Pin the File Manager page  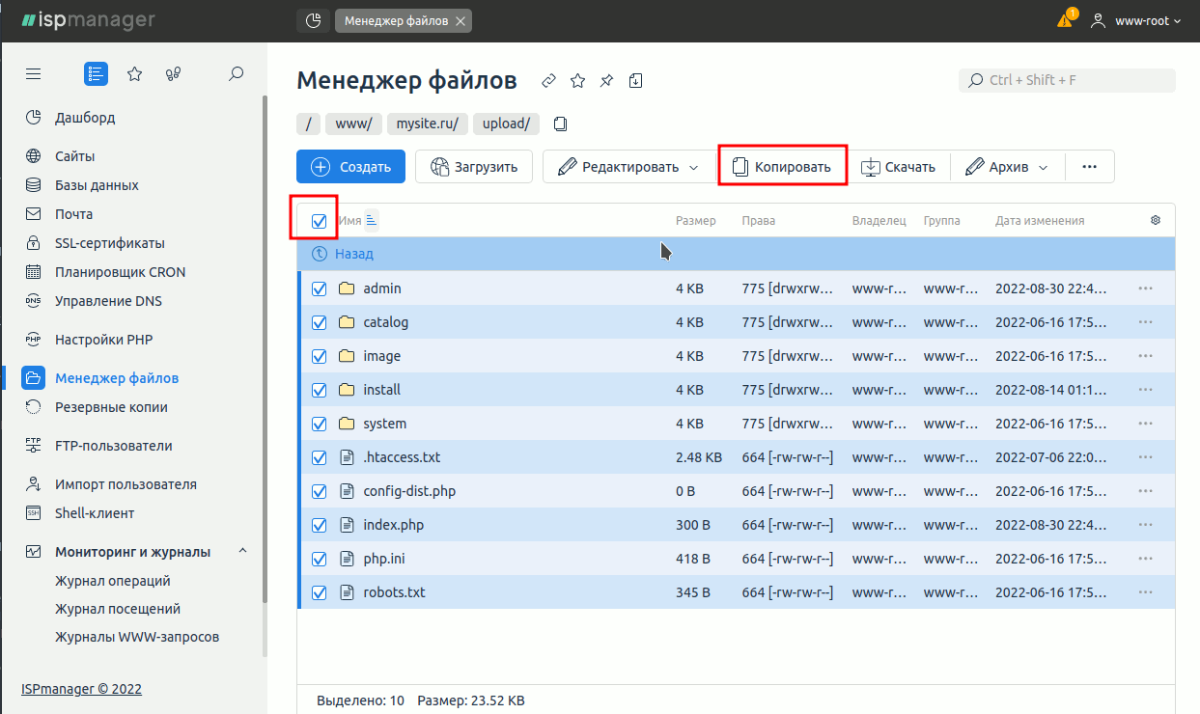606,81
